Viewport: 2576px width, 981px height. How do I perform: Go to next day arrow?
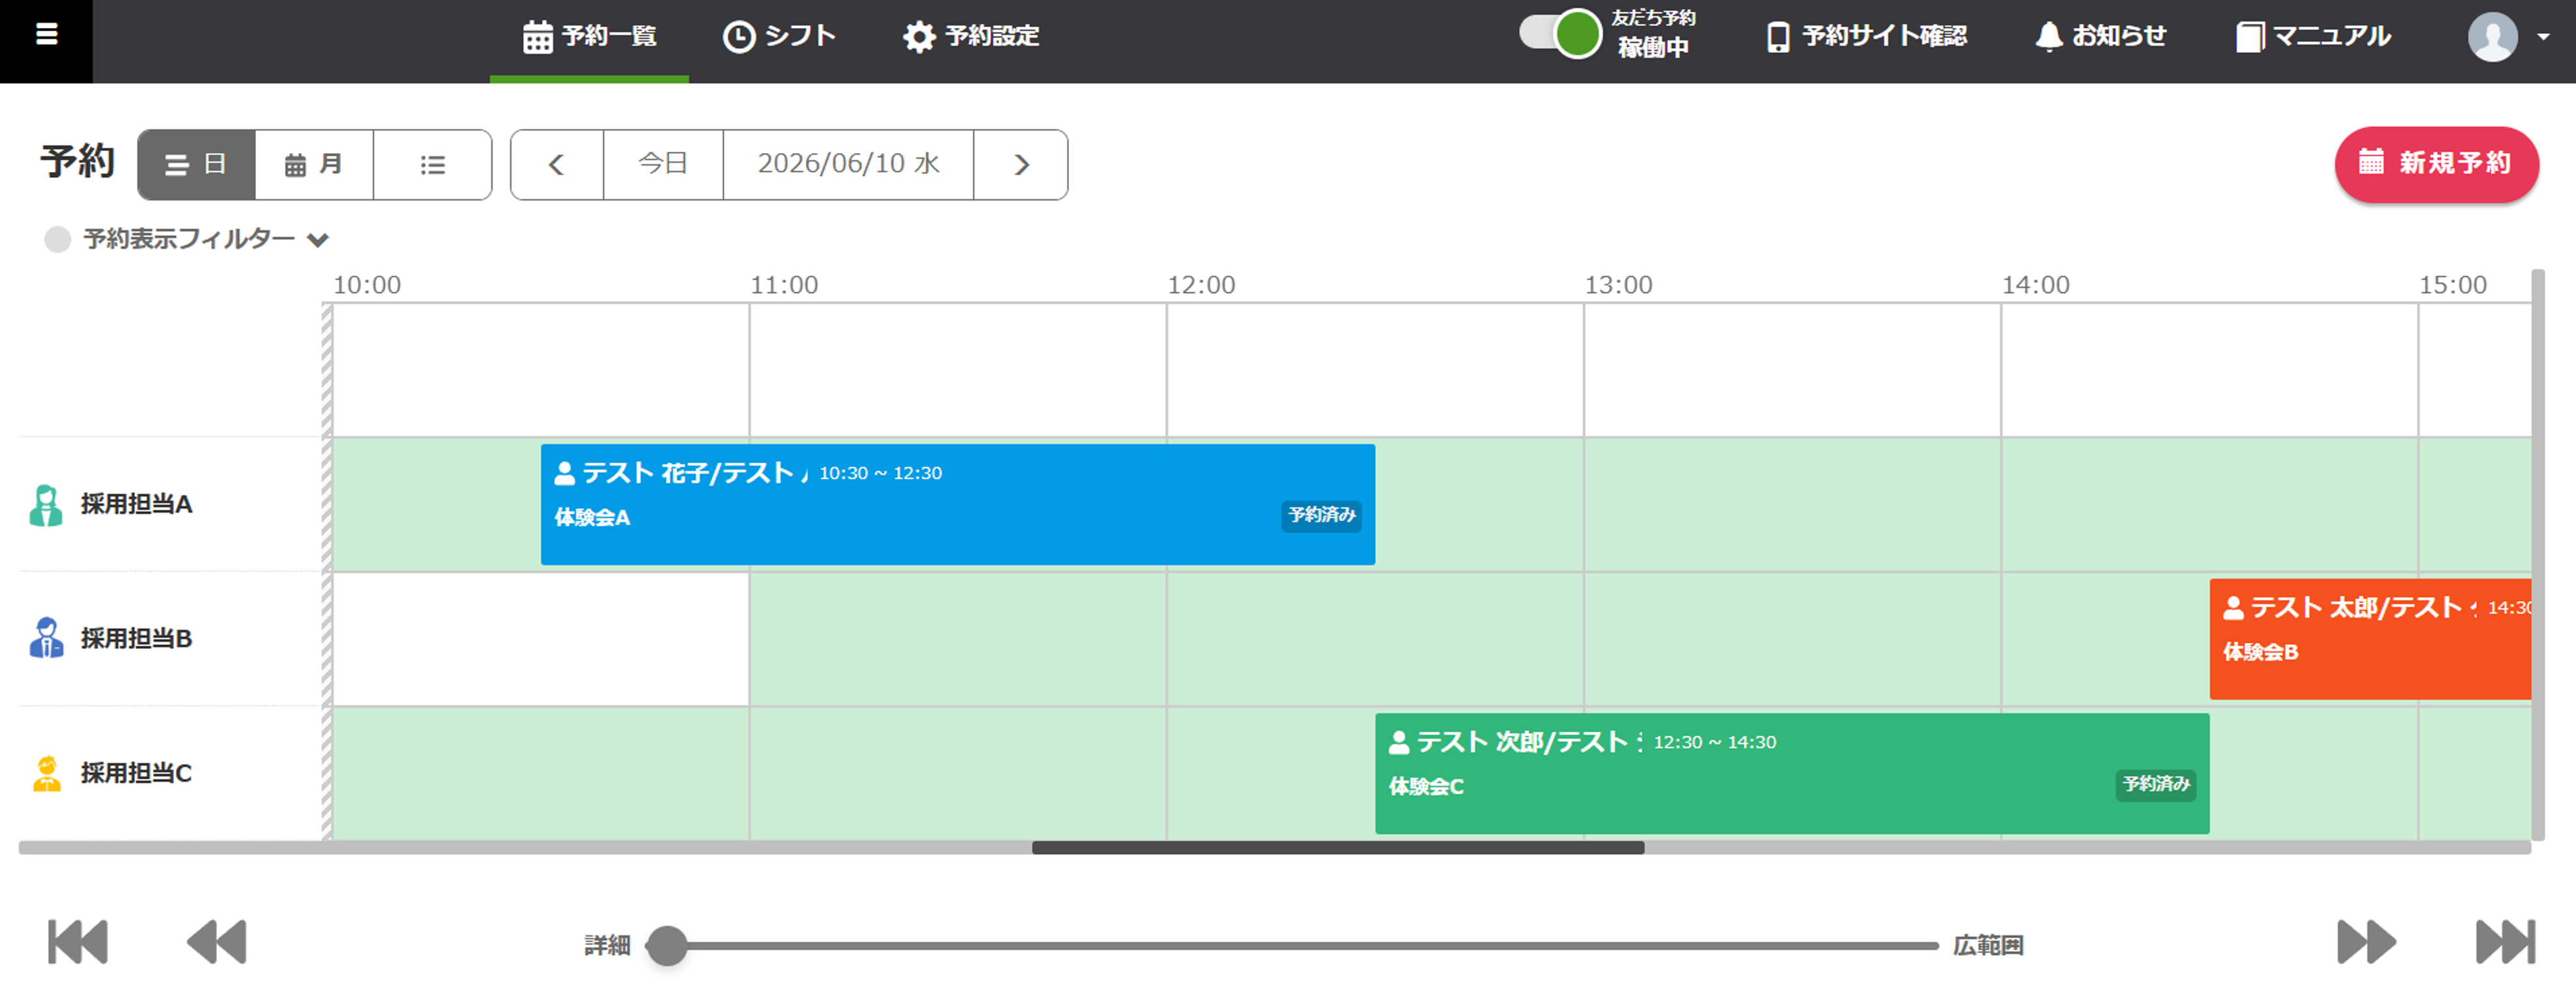point(1021,164)
